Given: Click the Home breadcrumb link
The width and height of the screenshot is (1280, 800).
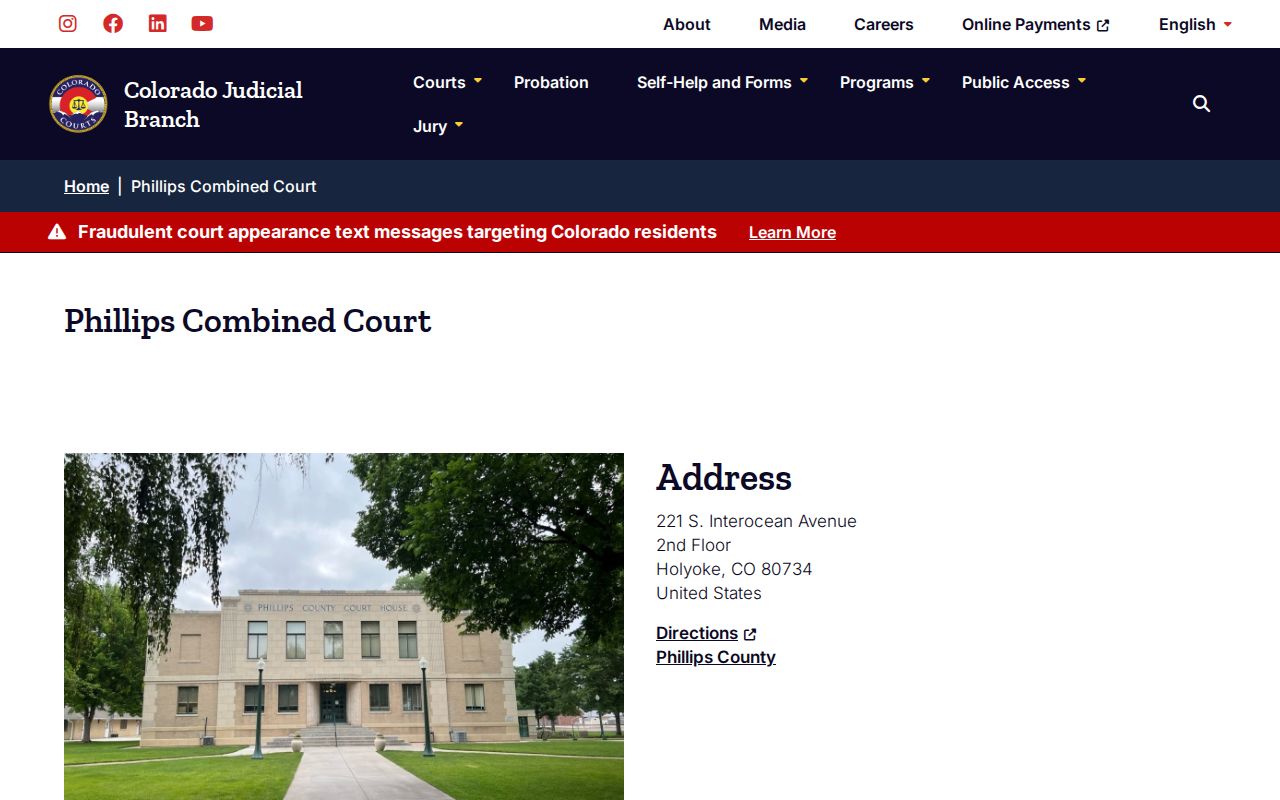Looking at the screenshot, I should [x=86, y=186].
